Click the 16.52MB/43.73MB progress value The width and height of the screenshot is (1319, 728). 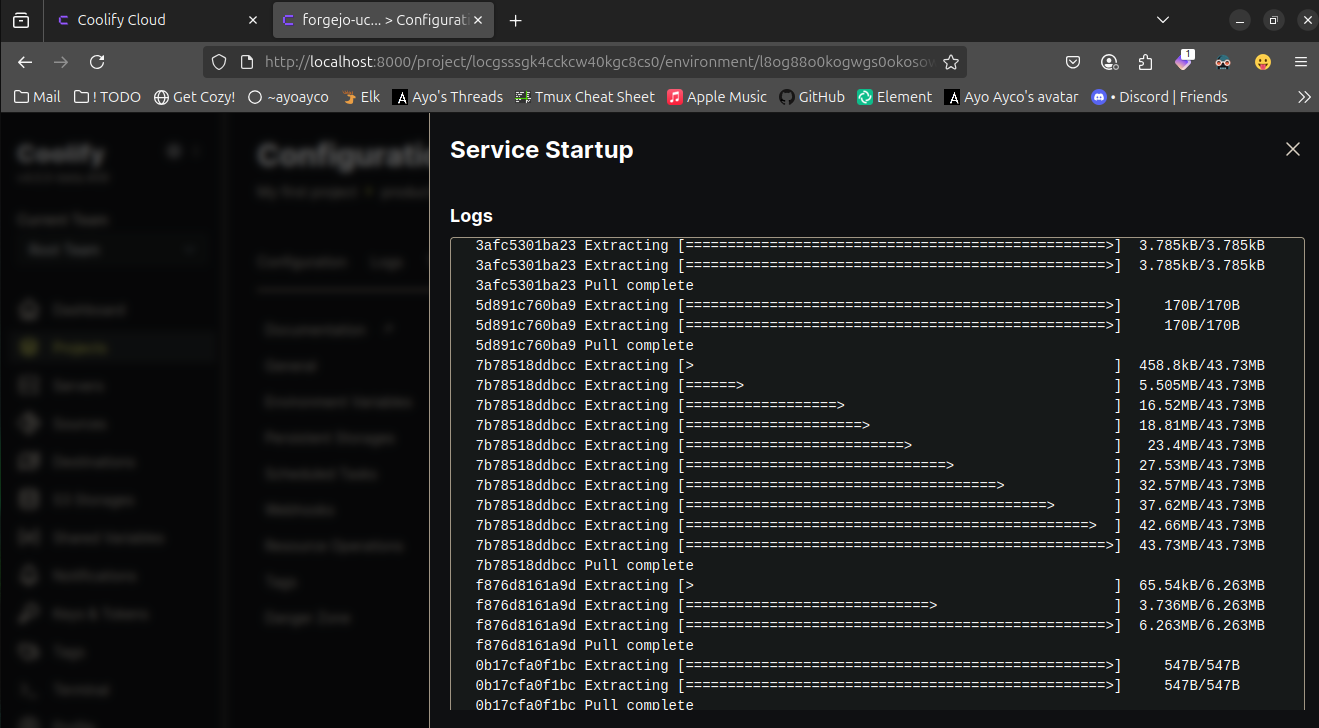[x=1201, y=405]
